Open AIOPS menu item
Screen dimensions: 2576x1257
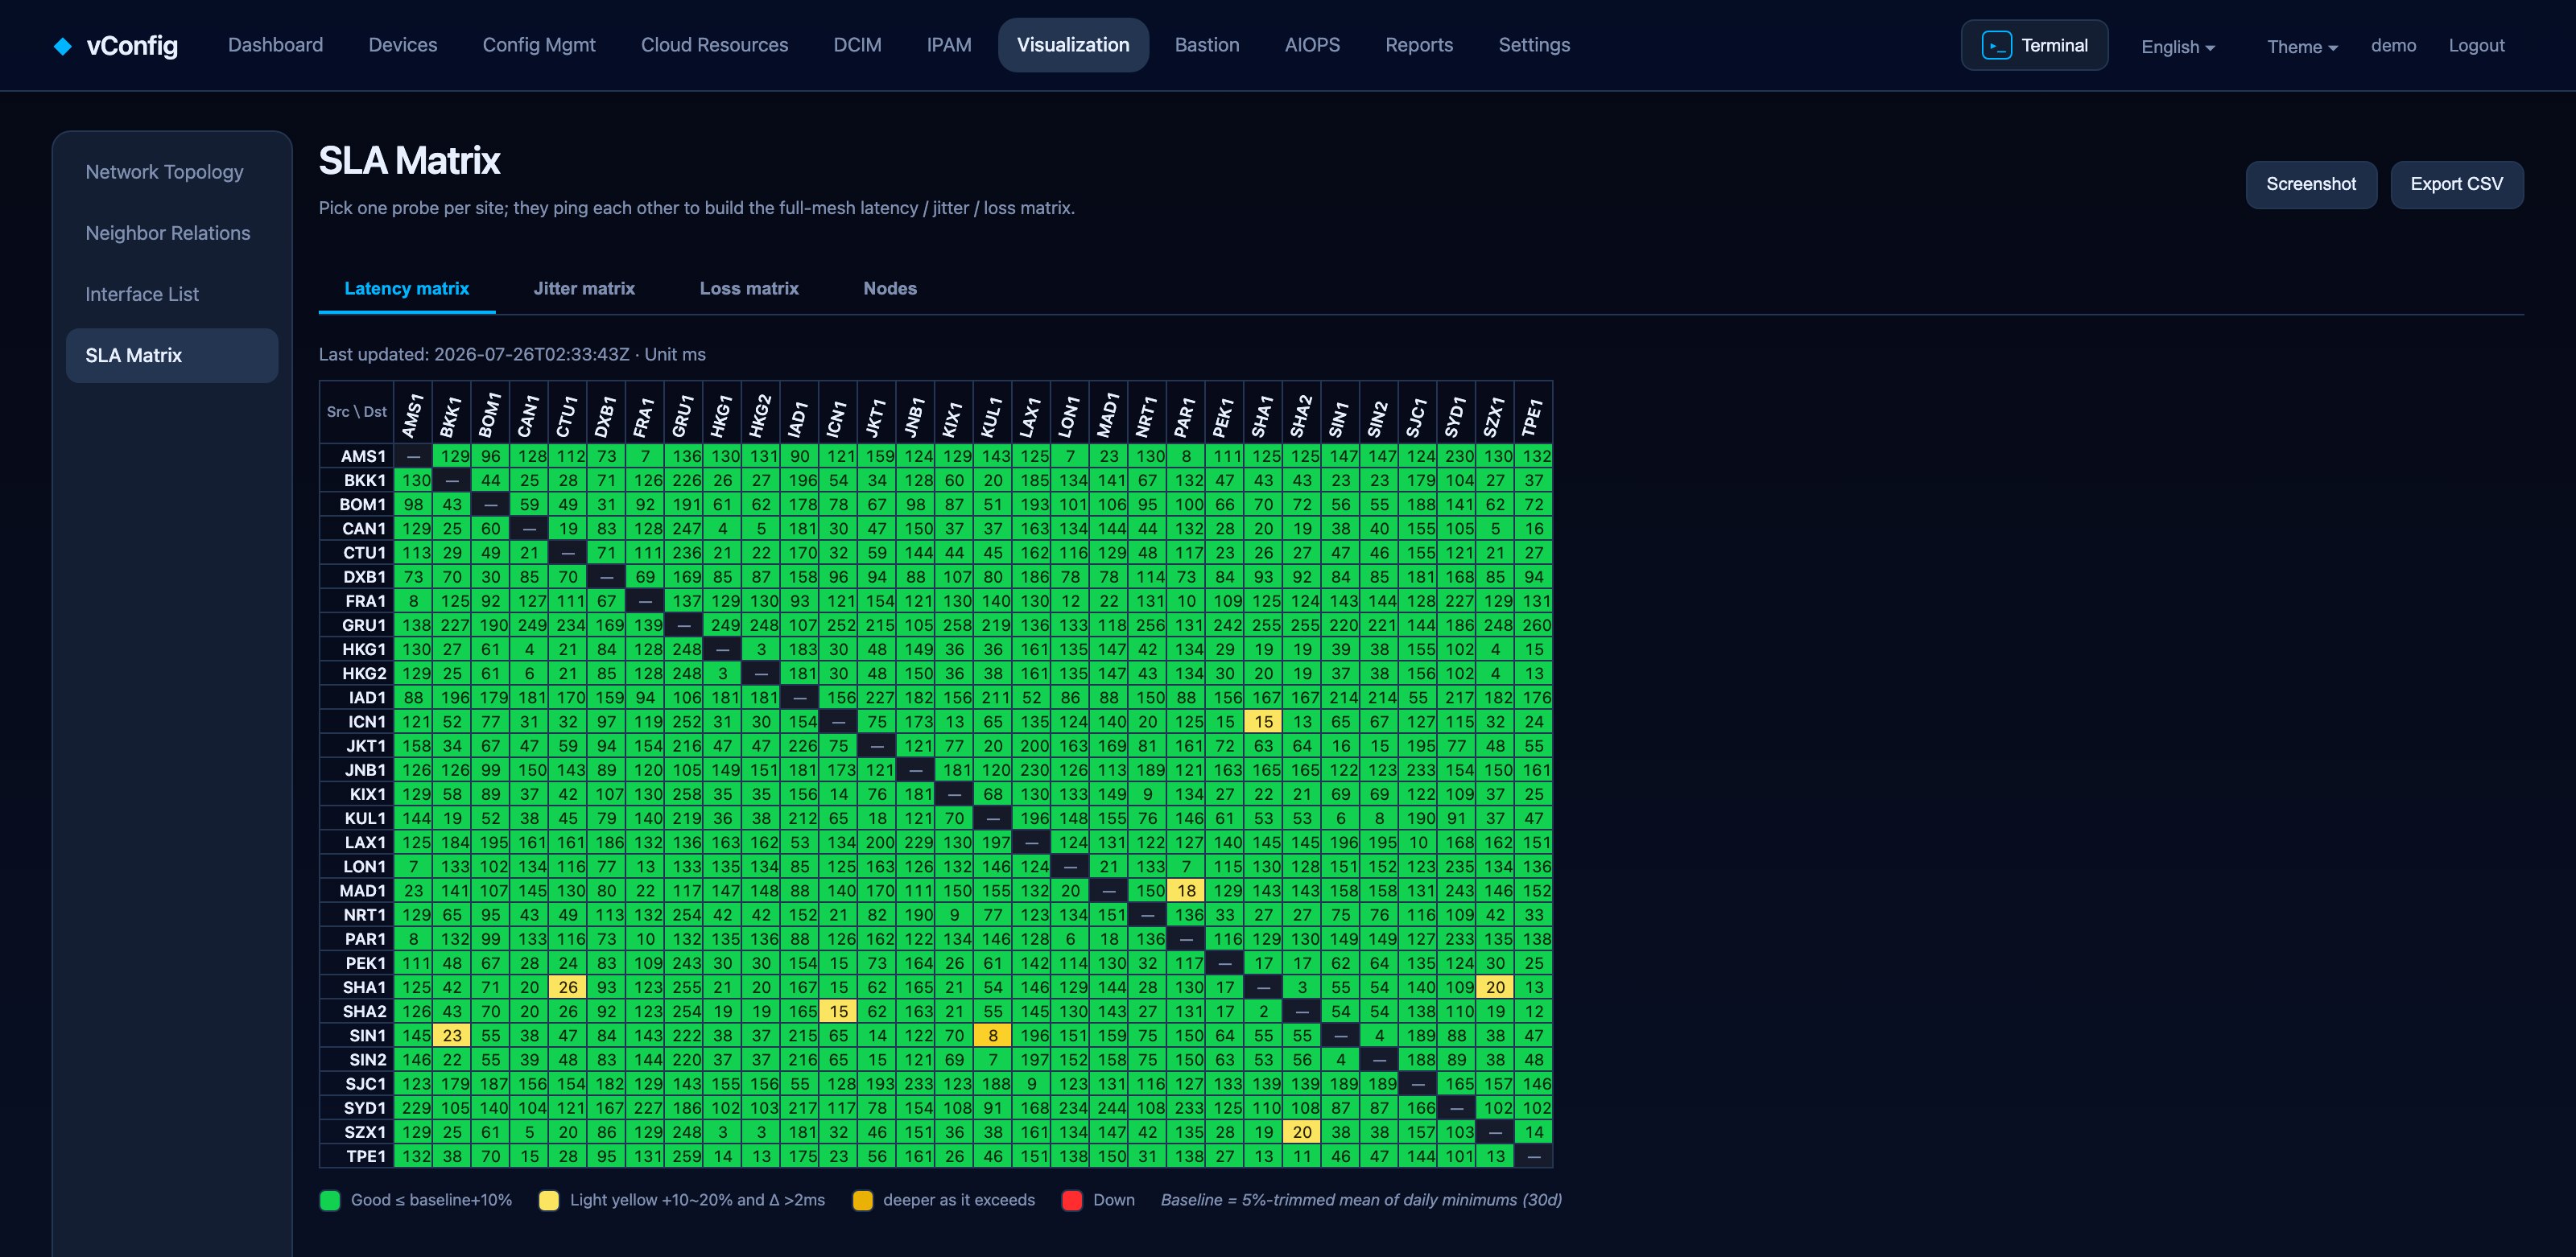[1312, 45]
